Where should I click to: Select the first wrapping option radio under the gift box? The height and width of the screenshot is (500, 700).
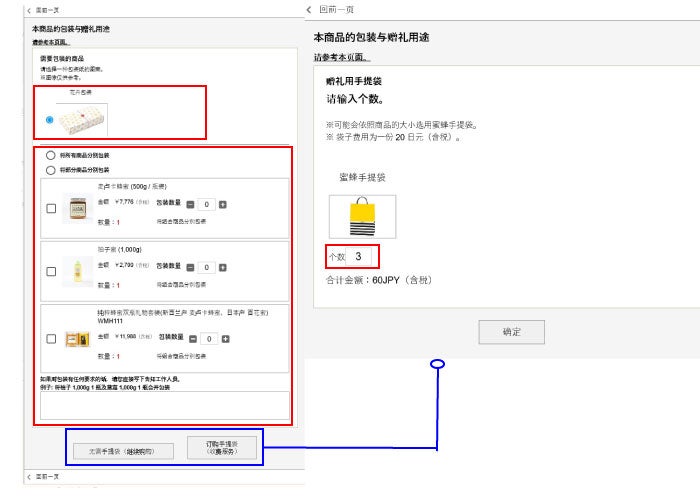[x=50, y=156]
